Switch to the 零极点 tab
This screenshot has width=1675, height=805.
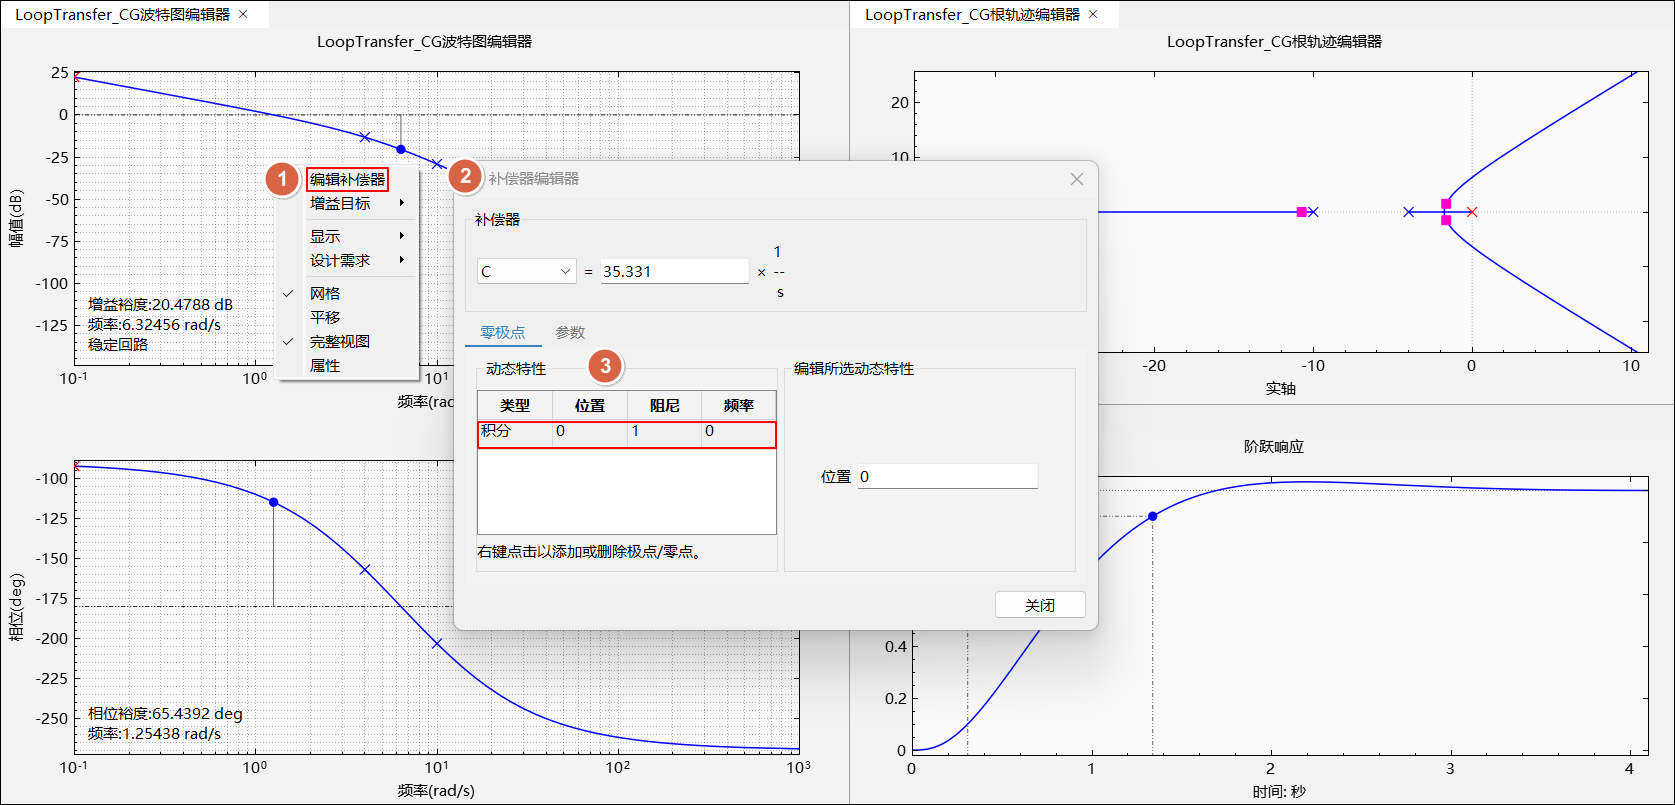(x=502, y=333)
